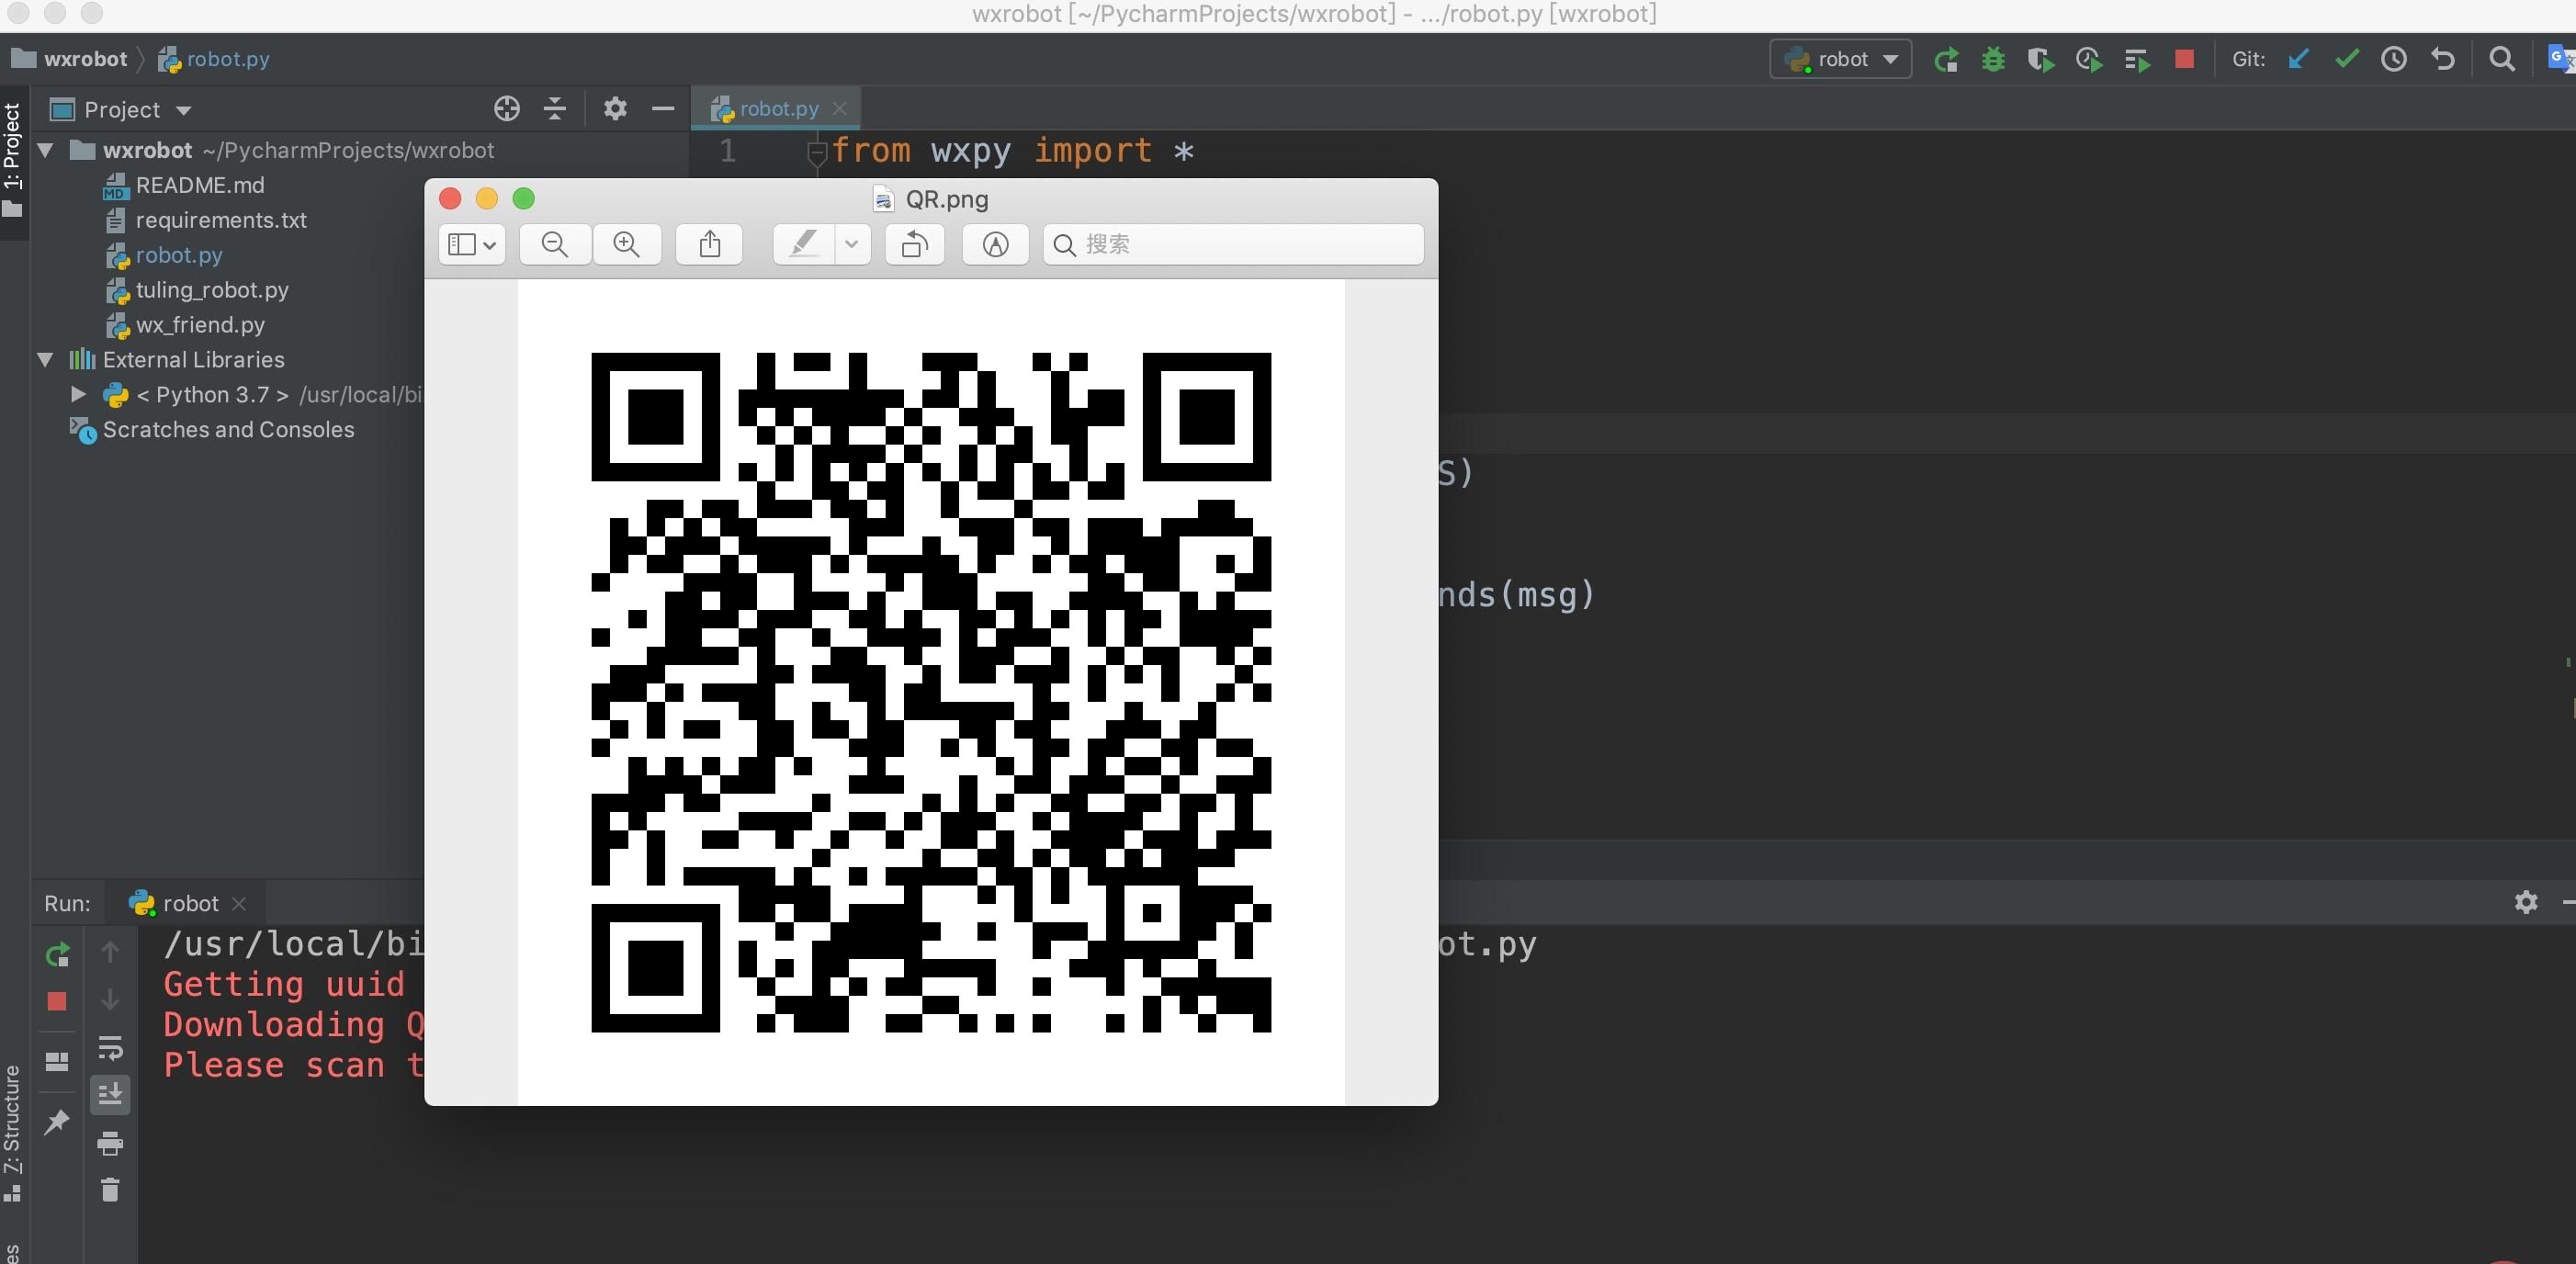Click the wxrobot breadcrumb in navigation bar
Screen dimensions: 2576x1264
[85, 60]
